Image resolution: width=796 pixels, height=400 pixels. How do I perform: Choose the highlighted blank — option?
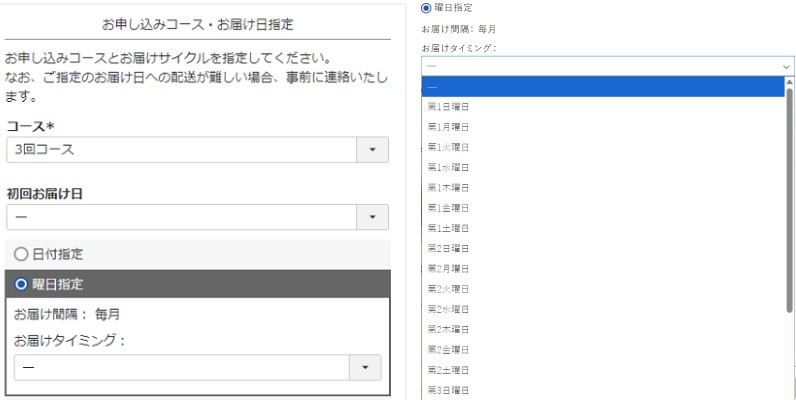[600, 86]
